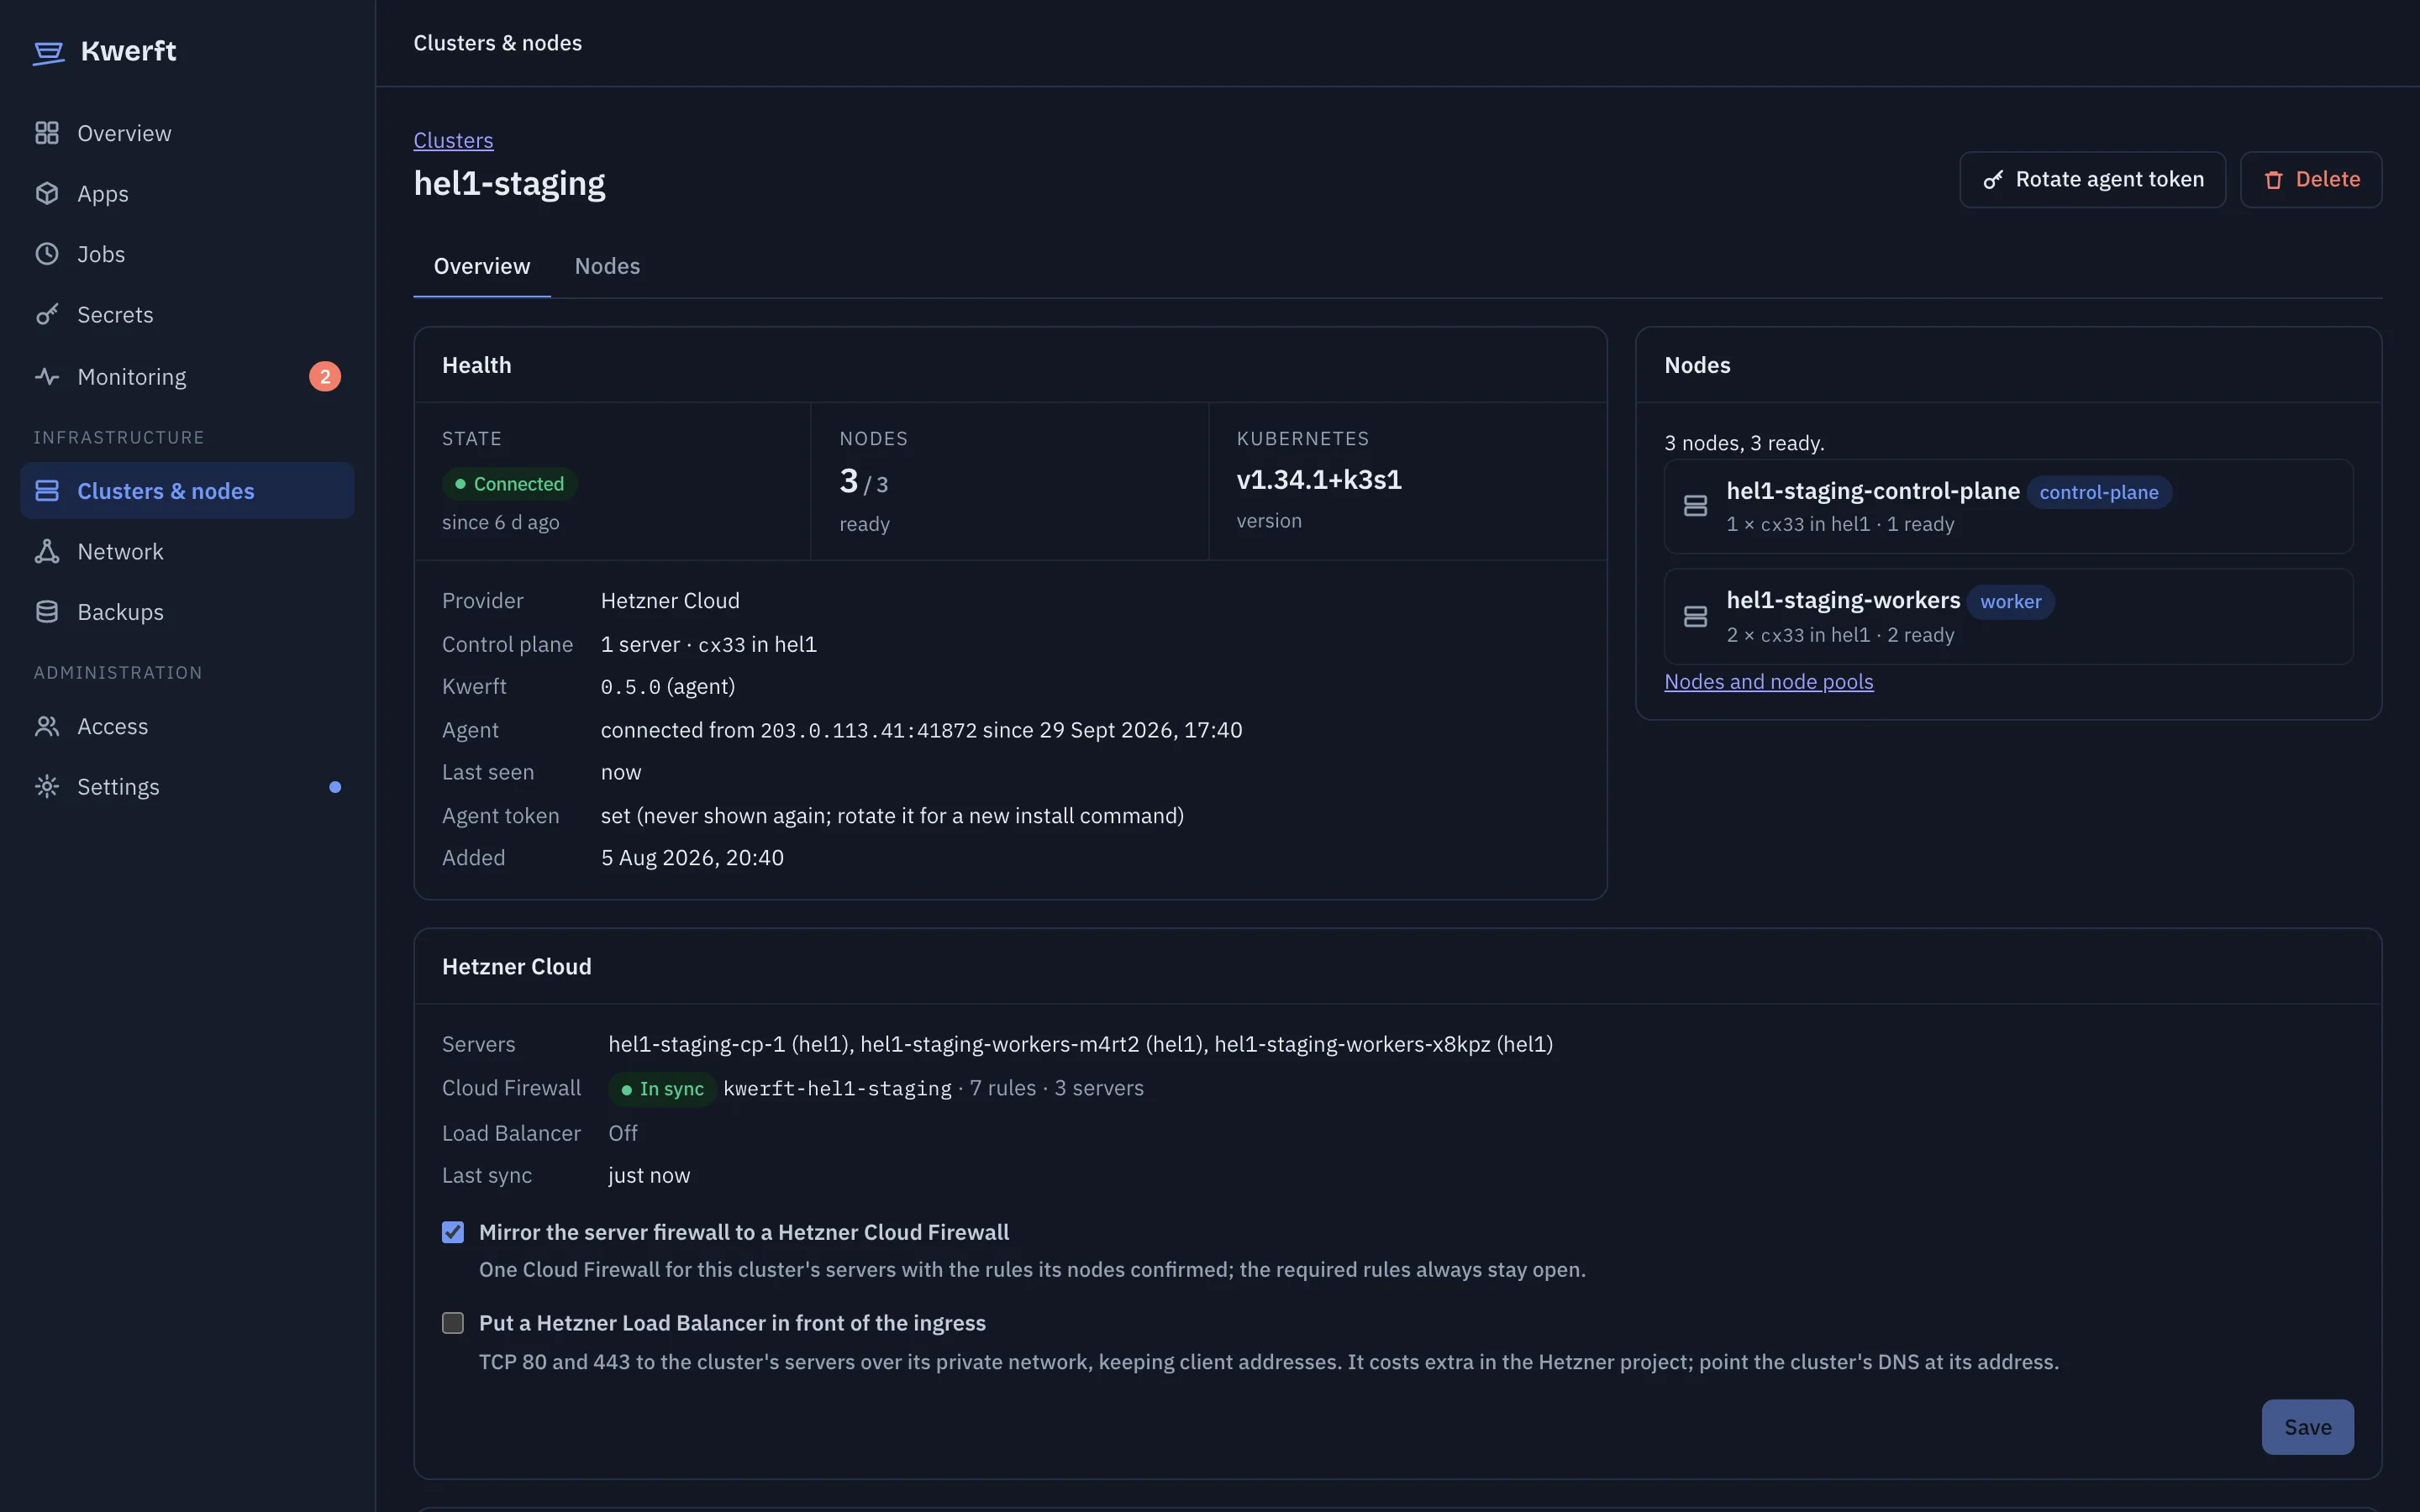Click the Settings gear icon

47,786
